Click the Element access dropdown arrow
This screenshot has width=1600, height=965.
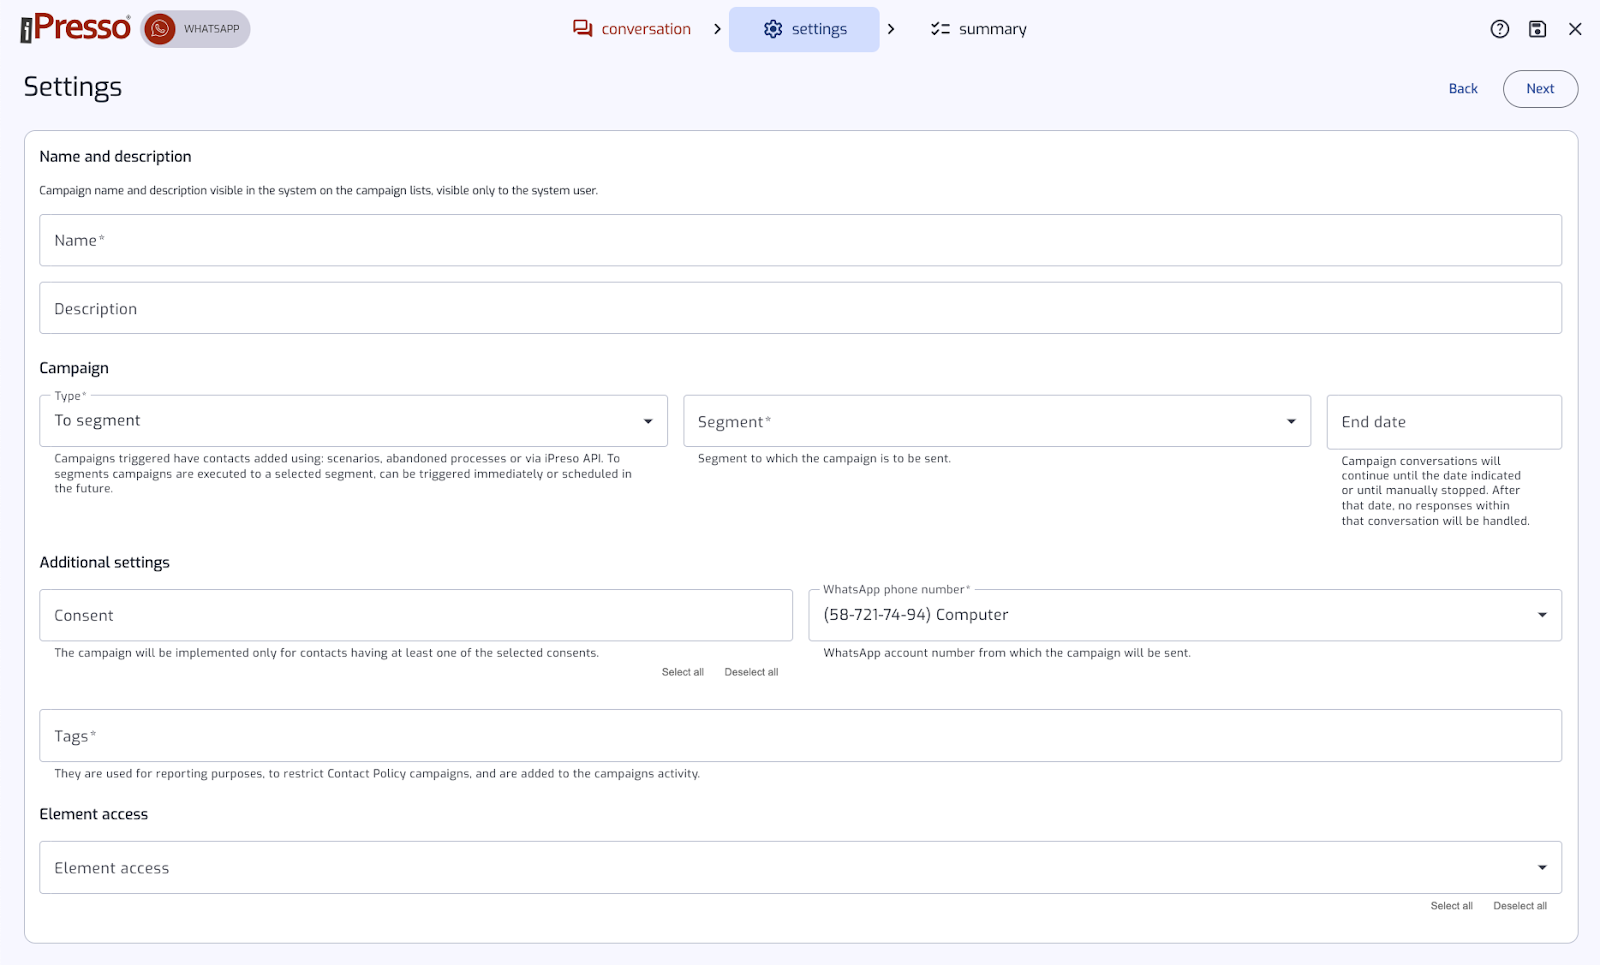pyautogui.click(x=1542, y=868)
